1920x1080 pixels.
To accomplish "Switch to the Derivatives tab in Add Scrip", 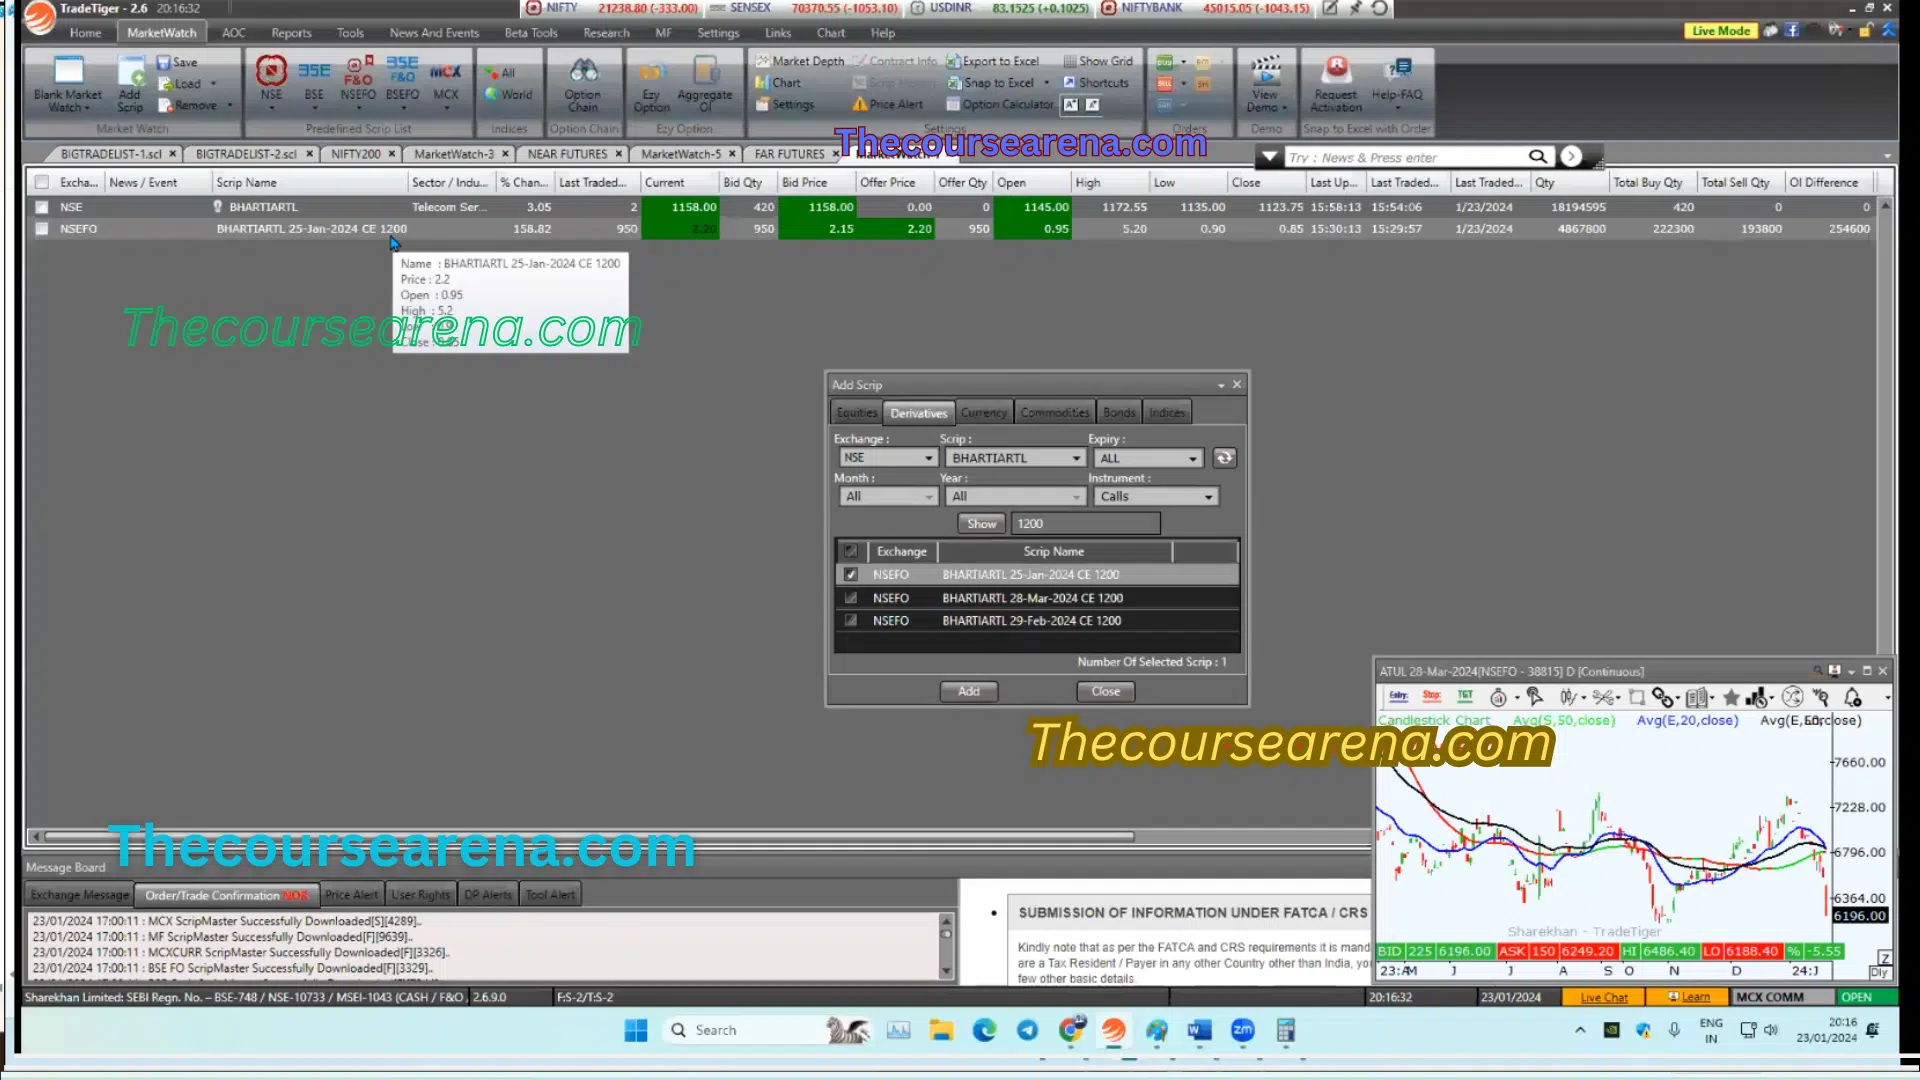I will tap(919, 413).
